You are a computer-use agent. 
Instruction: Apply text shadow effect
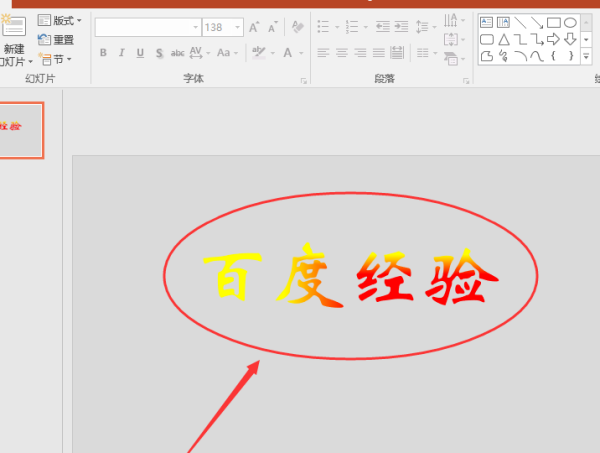point(158,52)
